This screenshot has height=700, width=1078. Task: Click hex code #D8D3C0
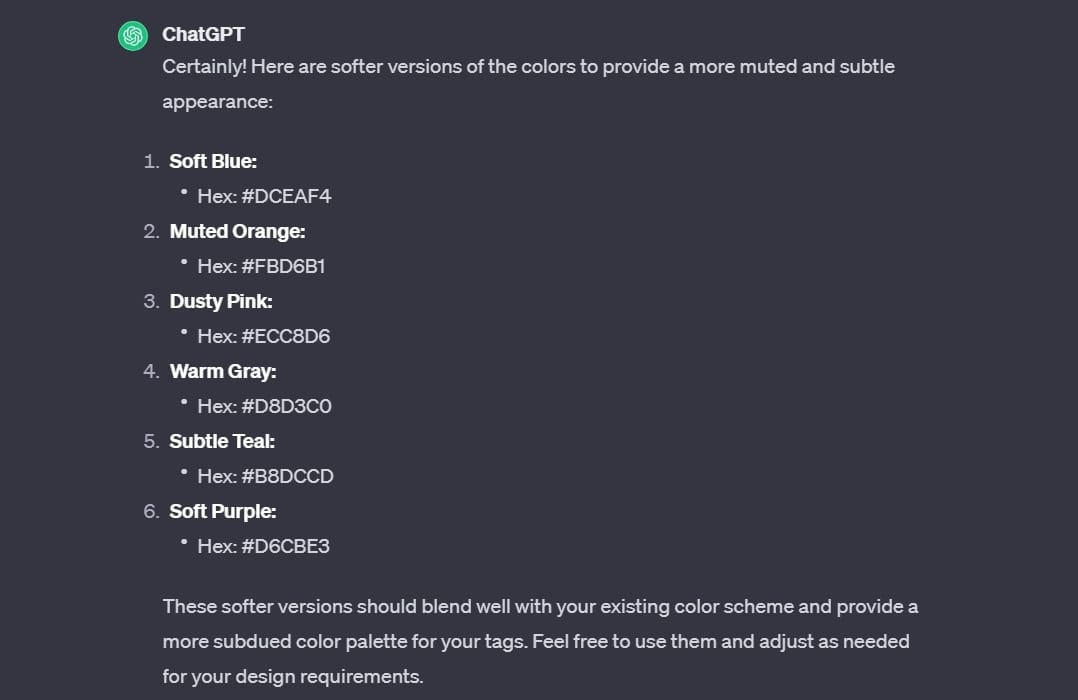286,406
